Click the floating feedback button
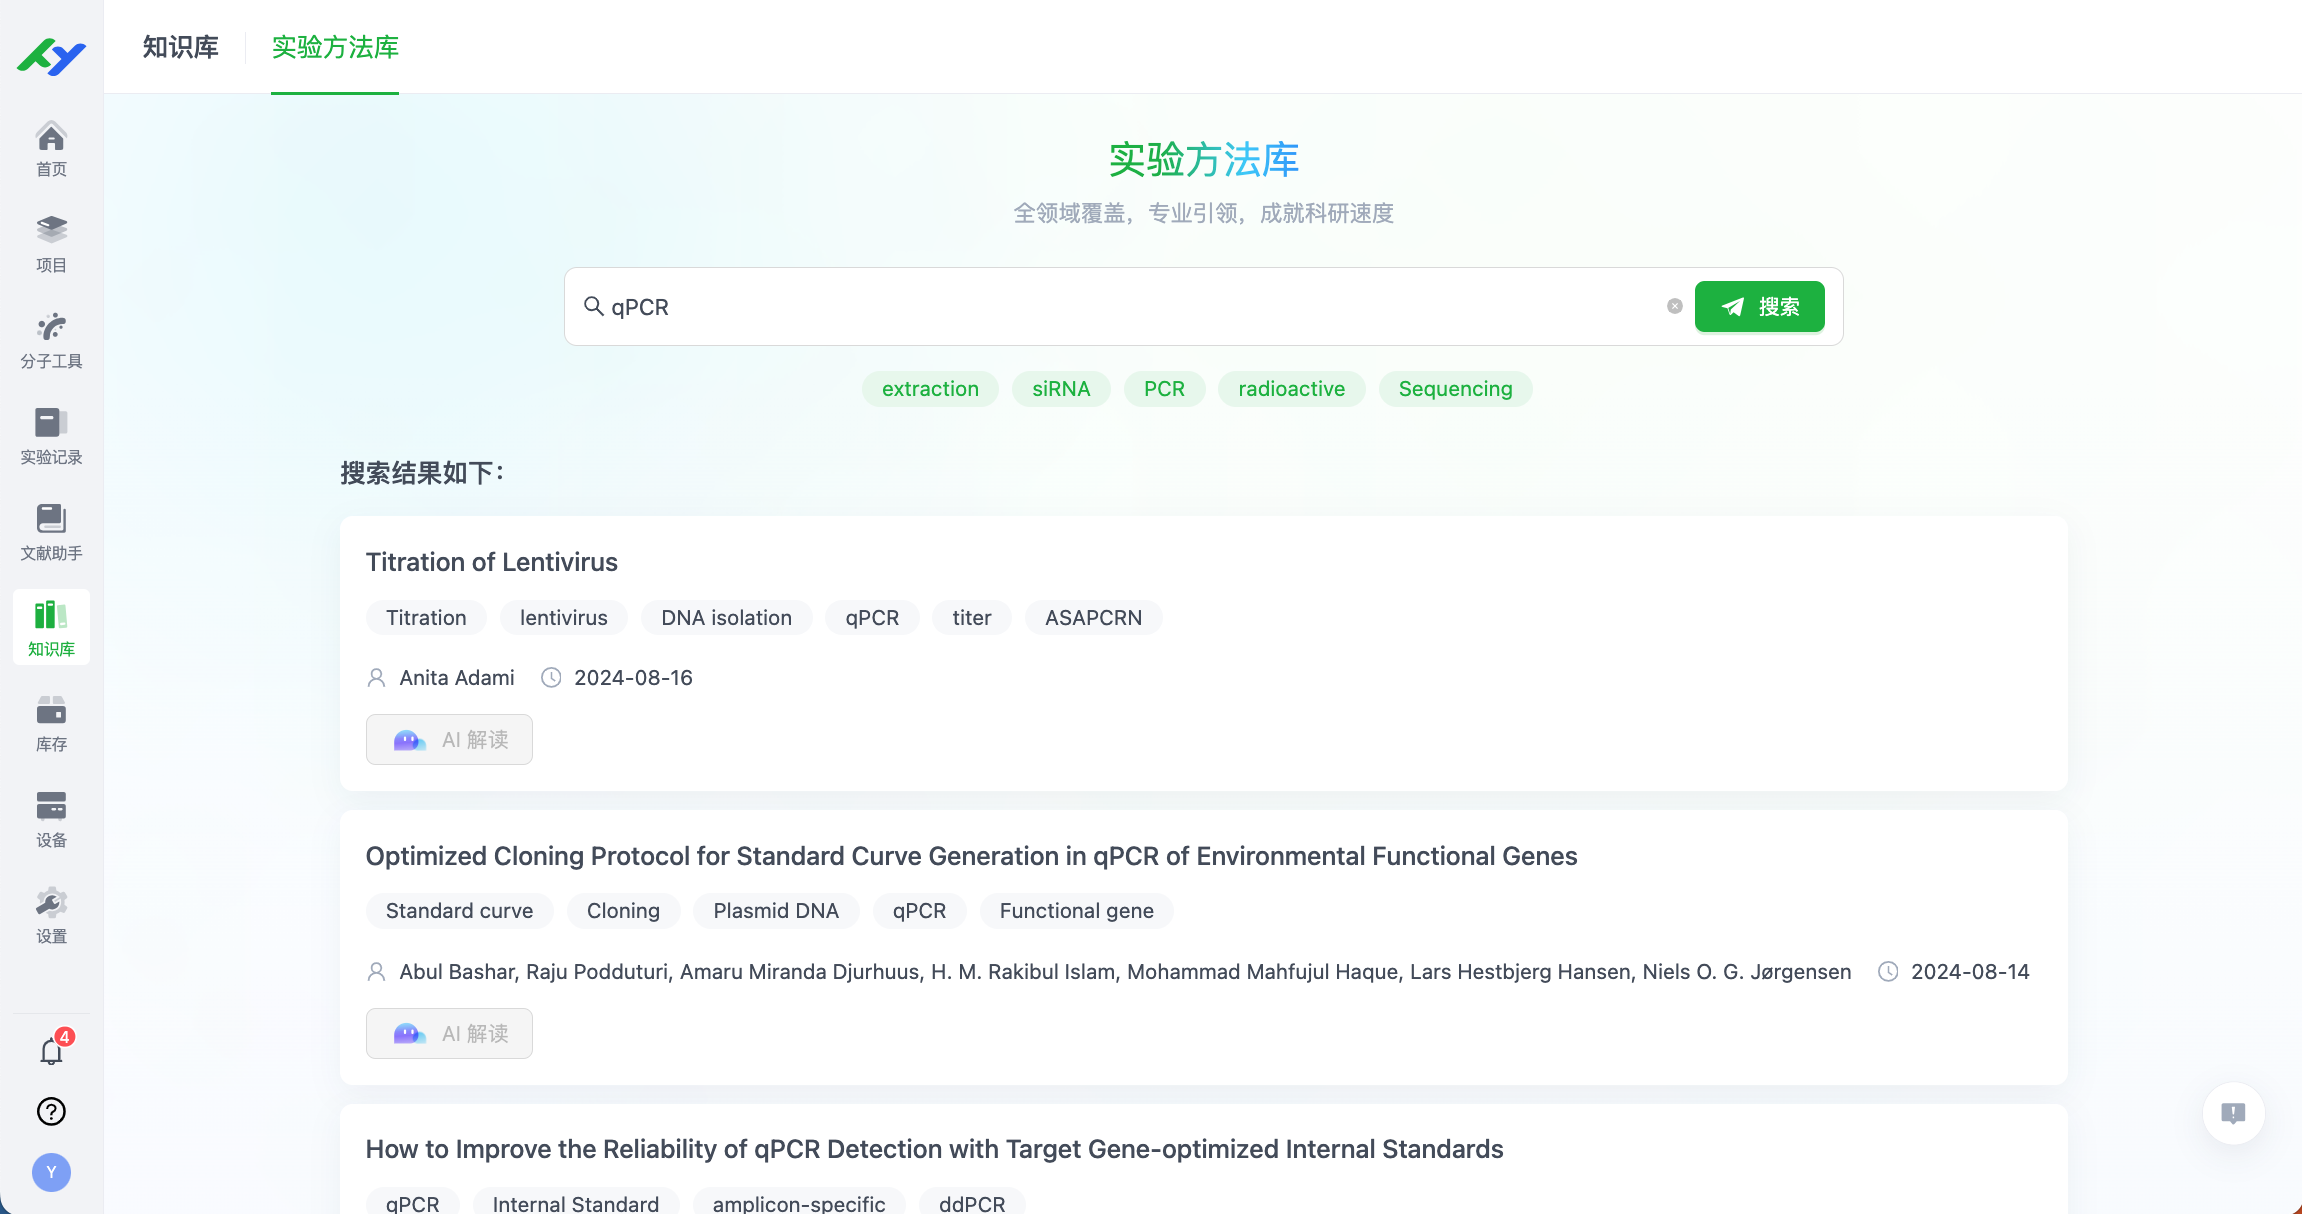Image resolution: width=2302 pixels, height=1214 pixels. 2232,1113
